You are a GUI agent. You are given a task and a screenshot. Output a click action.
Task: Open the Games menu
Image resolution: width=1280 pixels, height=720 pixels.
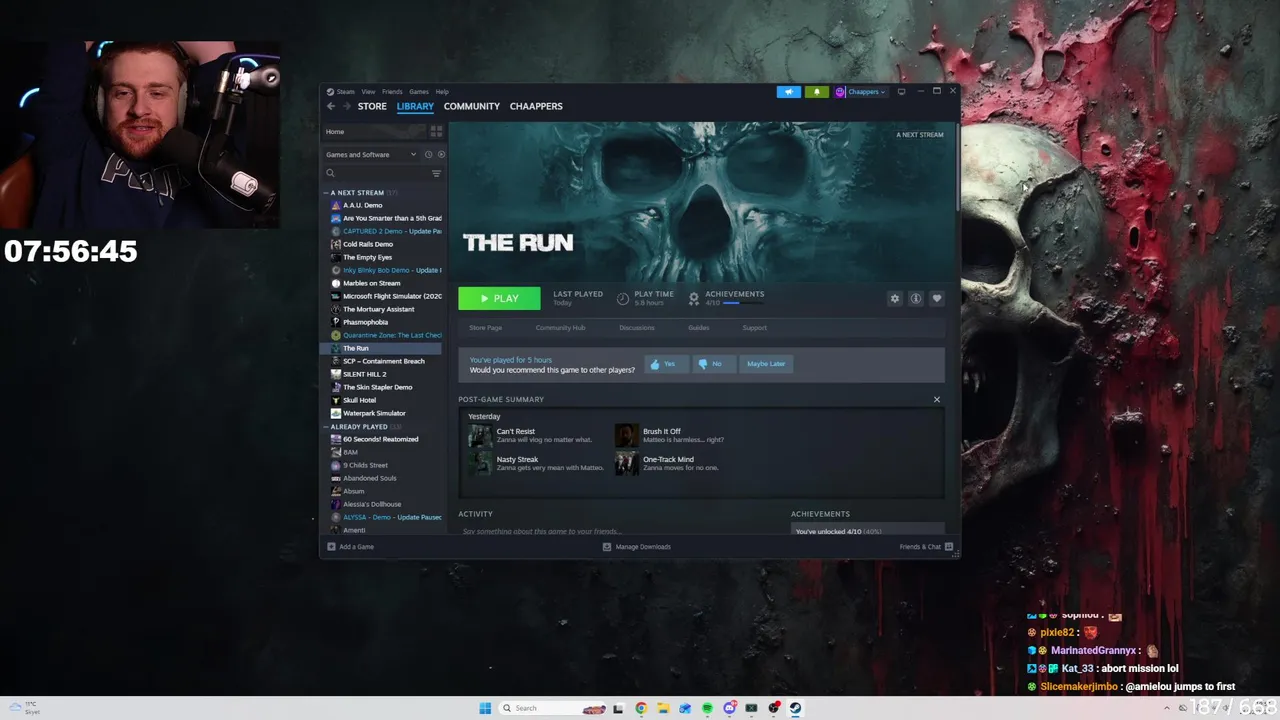click(x=419, y=92)
